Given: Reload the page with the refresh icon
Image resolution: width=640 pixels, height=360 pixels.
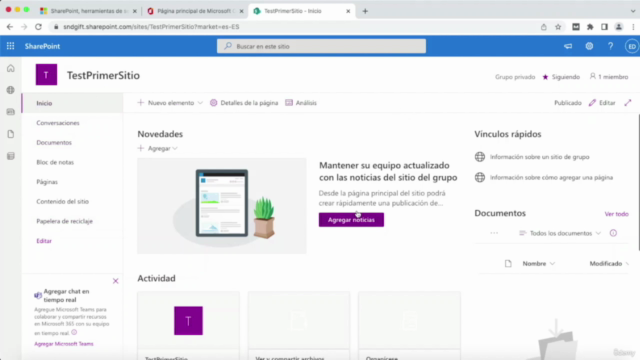Looking at the screenshot, I should click(x=38, y=27).
